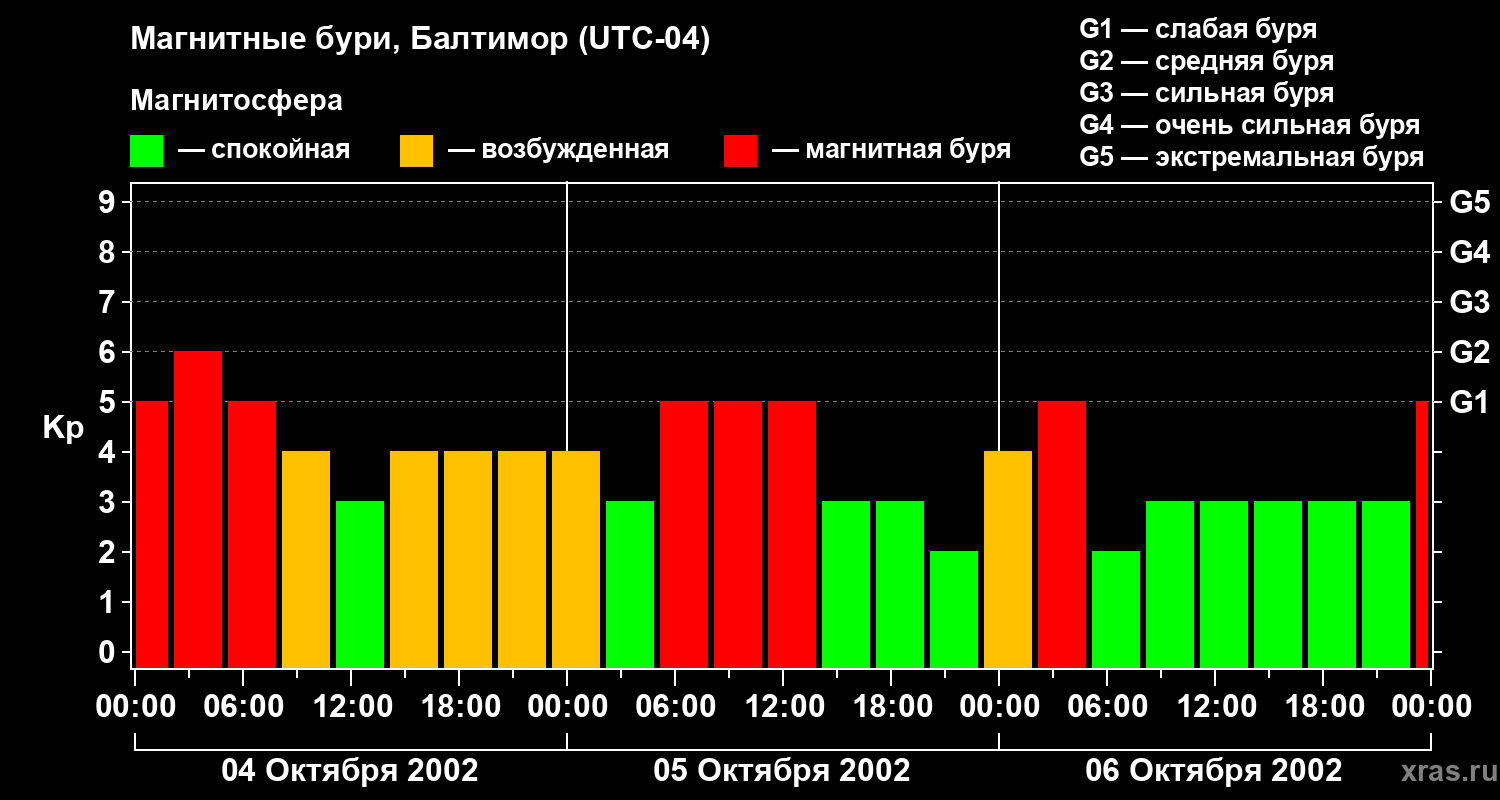Select the "04 Октября 2002" date label

(349, 771)
